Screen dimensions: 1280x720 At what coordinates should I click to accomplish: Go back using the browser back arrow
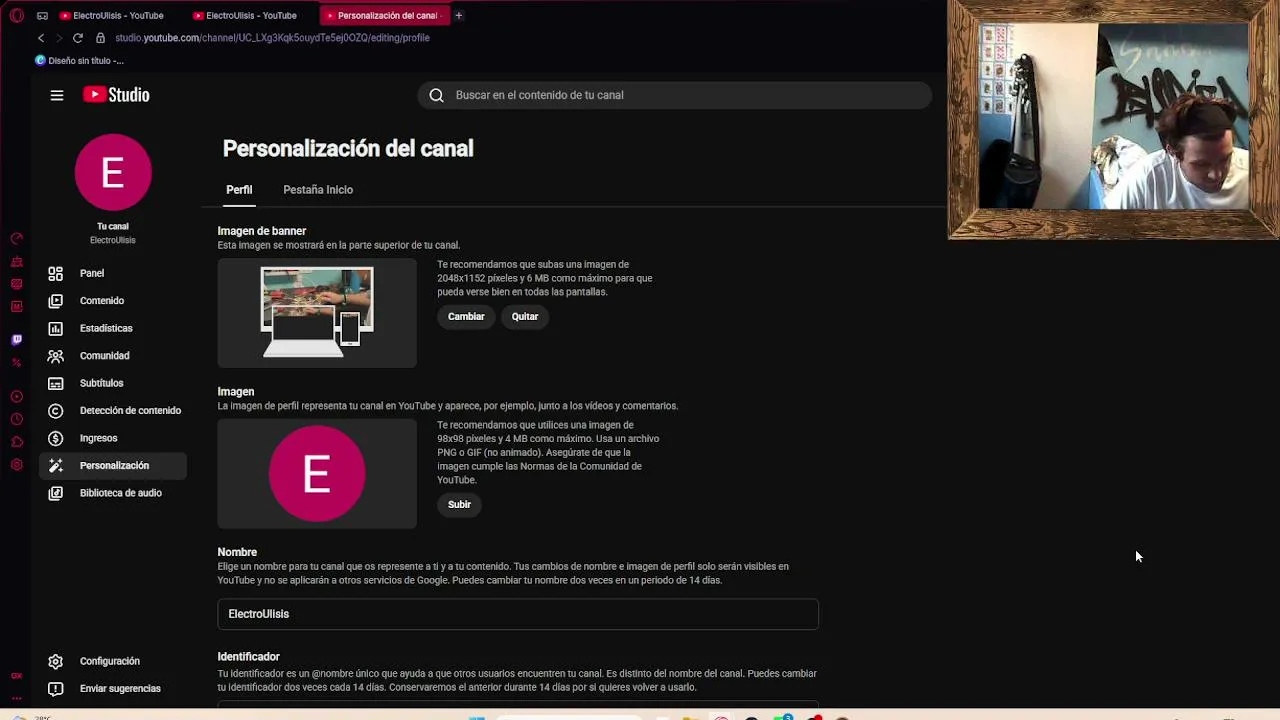pyautogui.click(x=41, y=38)
